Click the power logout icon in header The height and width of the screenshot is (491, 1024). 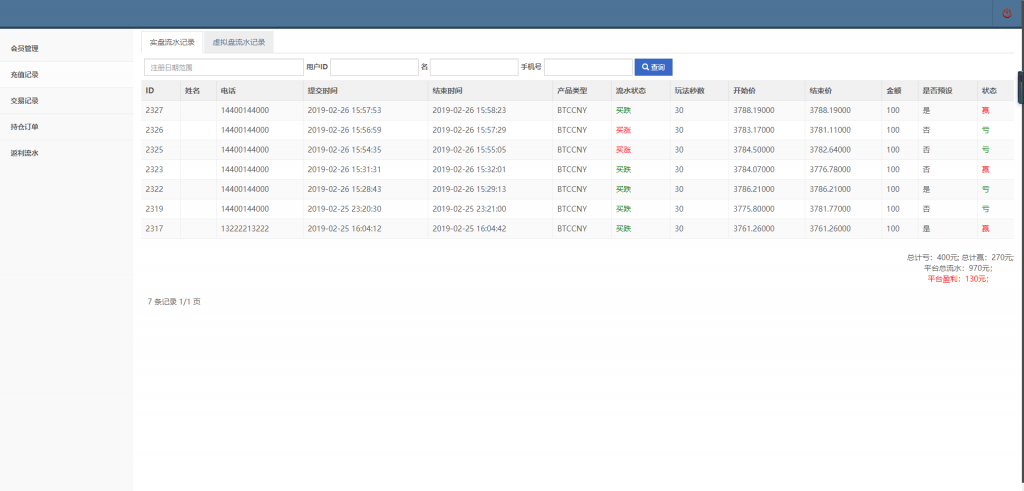(x=1006, y=13)
